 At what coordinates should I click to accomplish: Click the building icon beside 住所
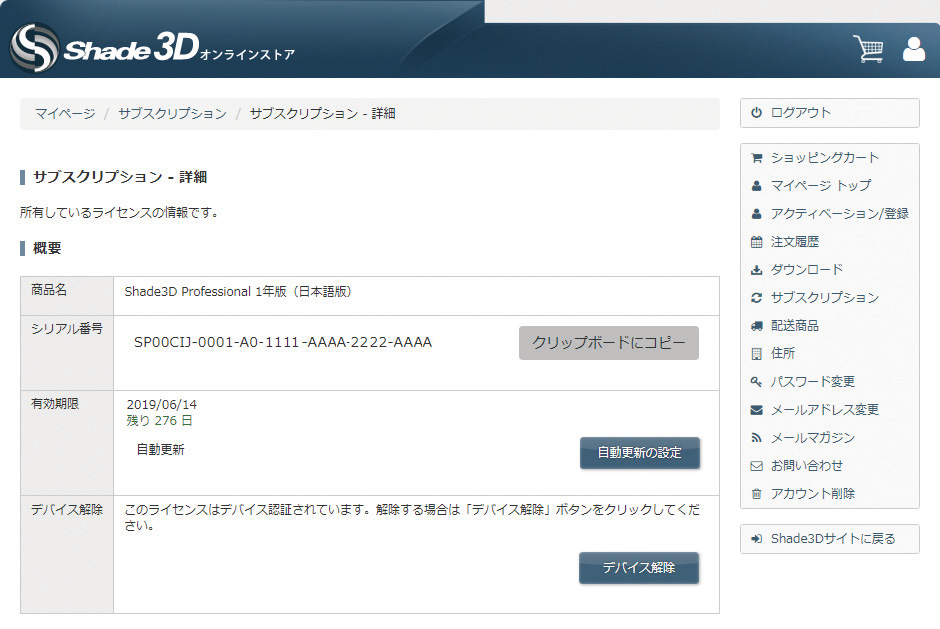point(757,354)
